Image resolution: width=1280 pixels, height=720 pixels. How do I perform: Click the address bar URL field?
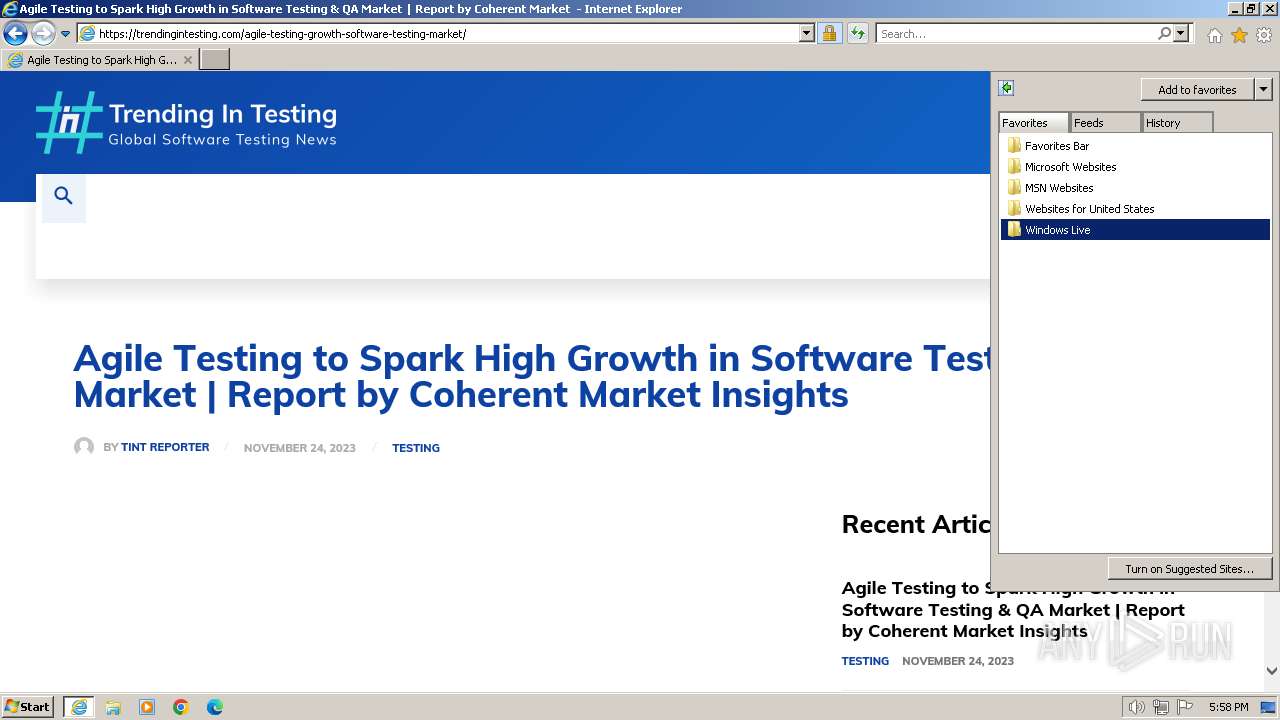pyautogui.click(x=438, y=34)
